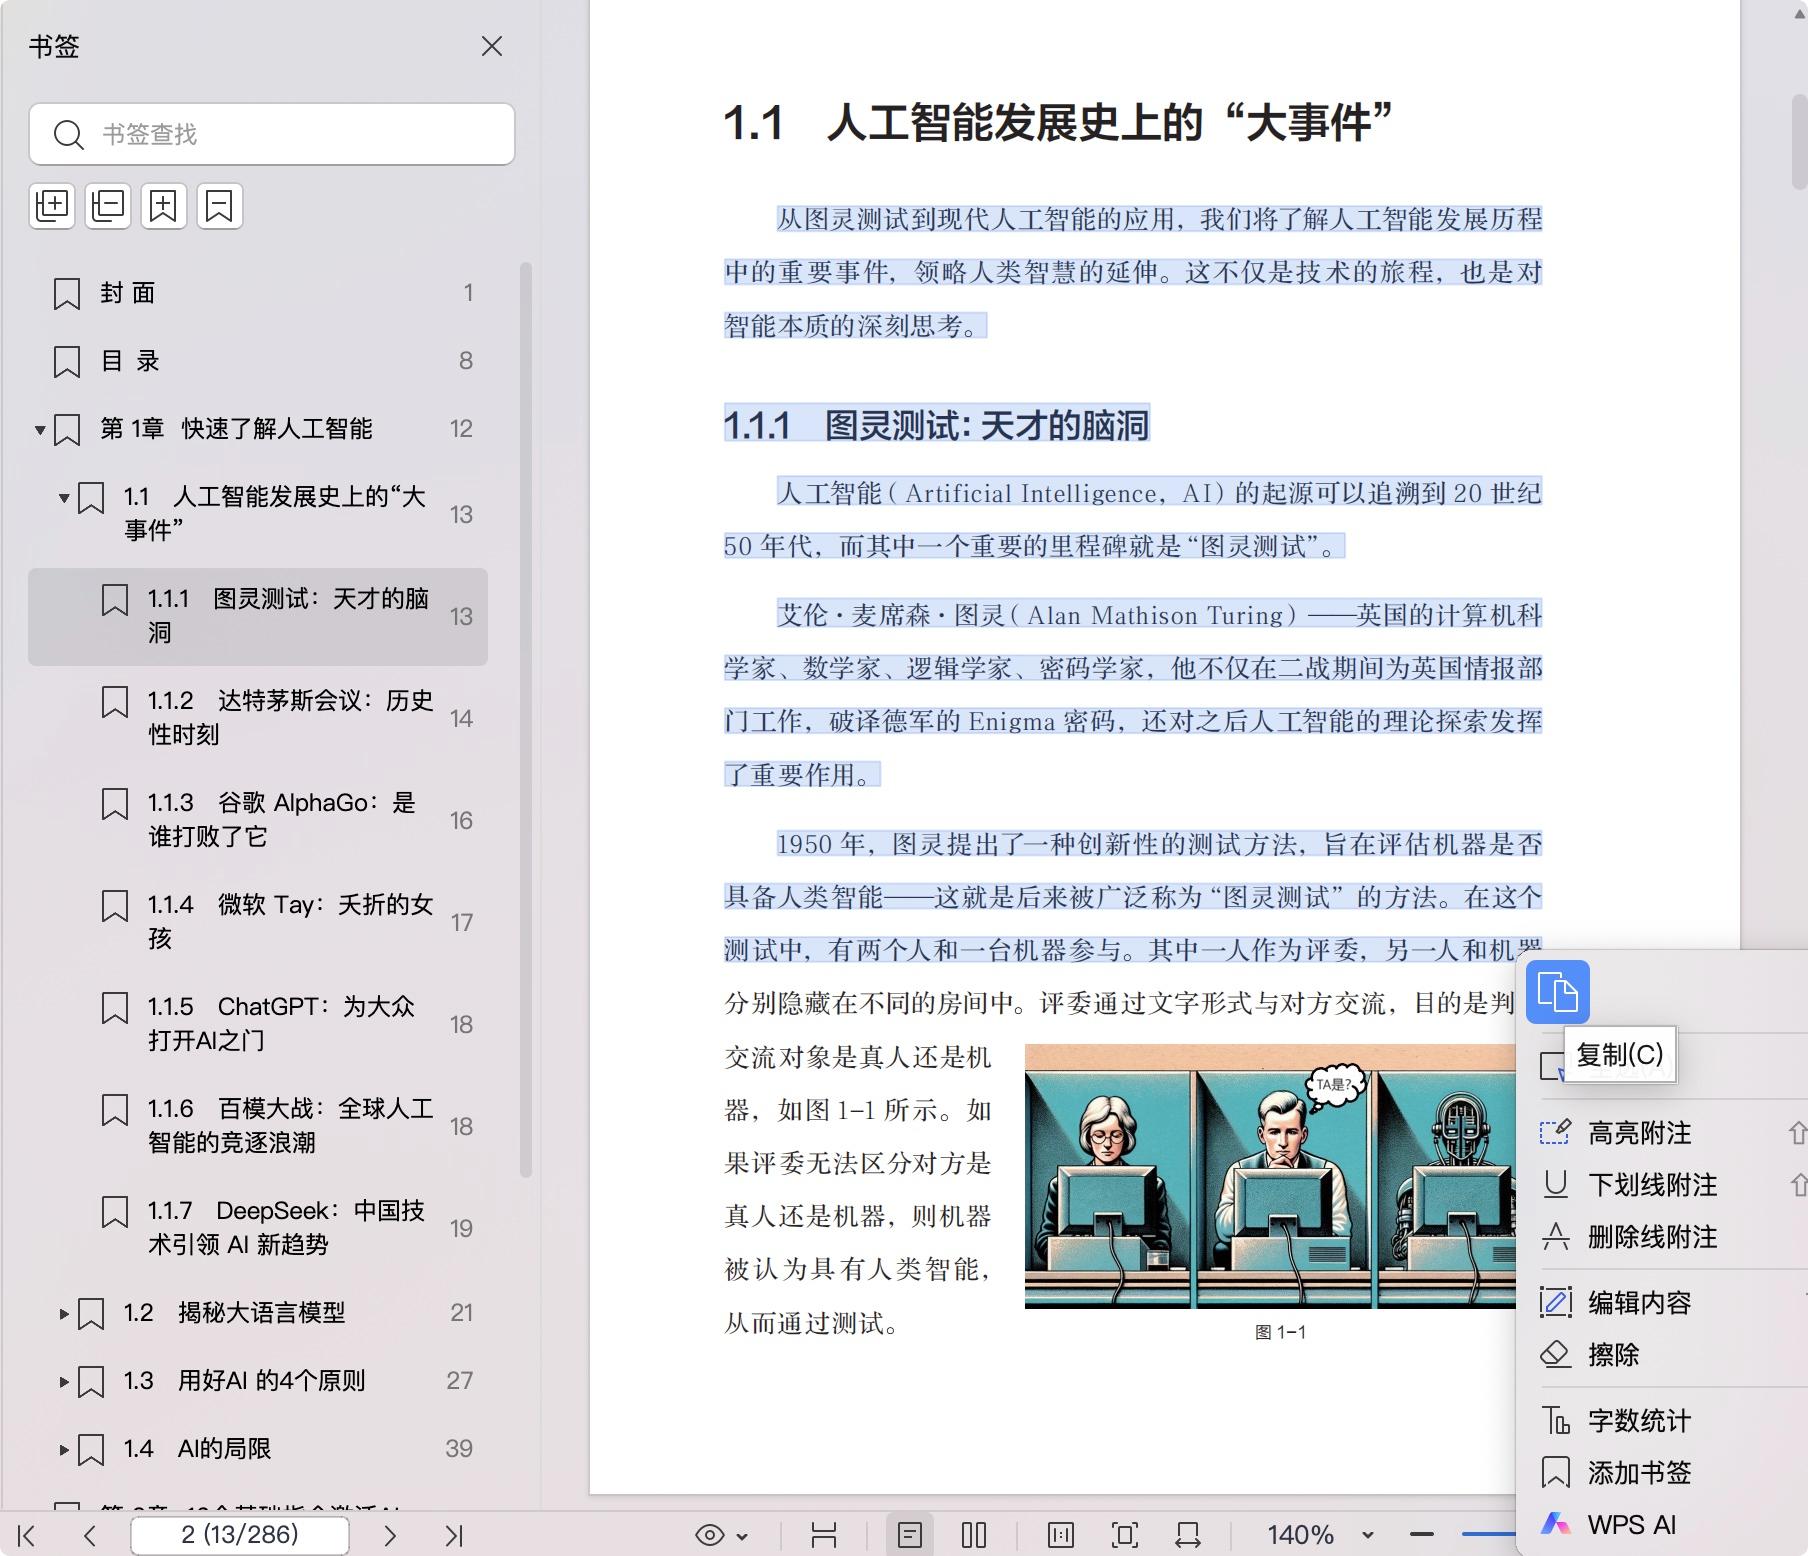The width and height of the screenshot is (1808, 1556).
Task: Set zoom to actual size icon
Action: [x=1061, y=1535]
